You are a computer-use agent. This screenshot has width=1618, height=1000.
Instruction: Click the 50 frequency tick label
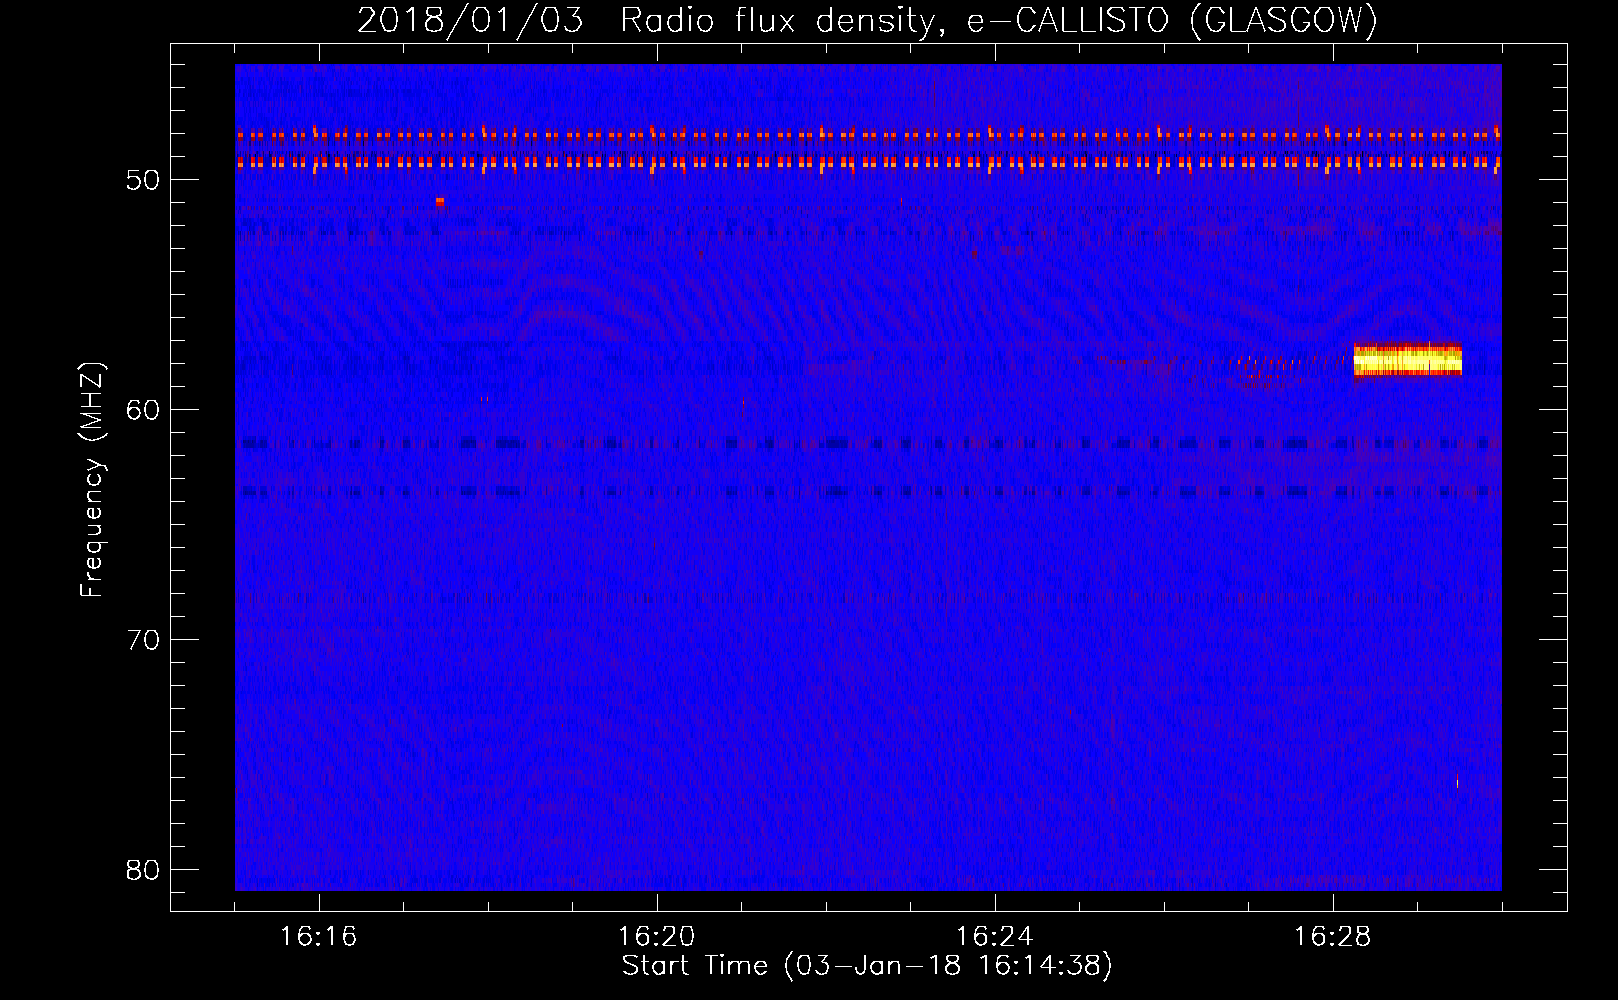144,180
